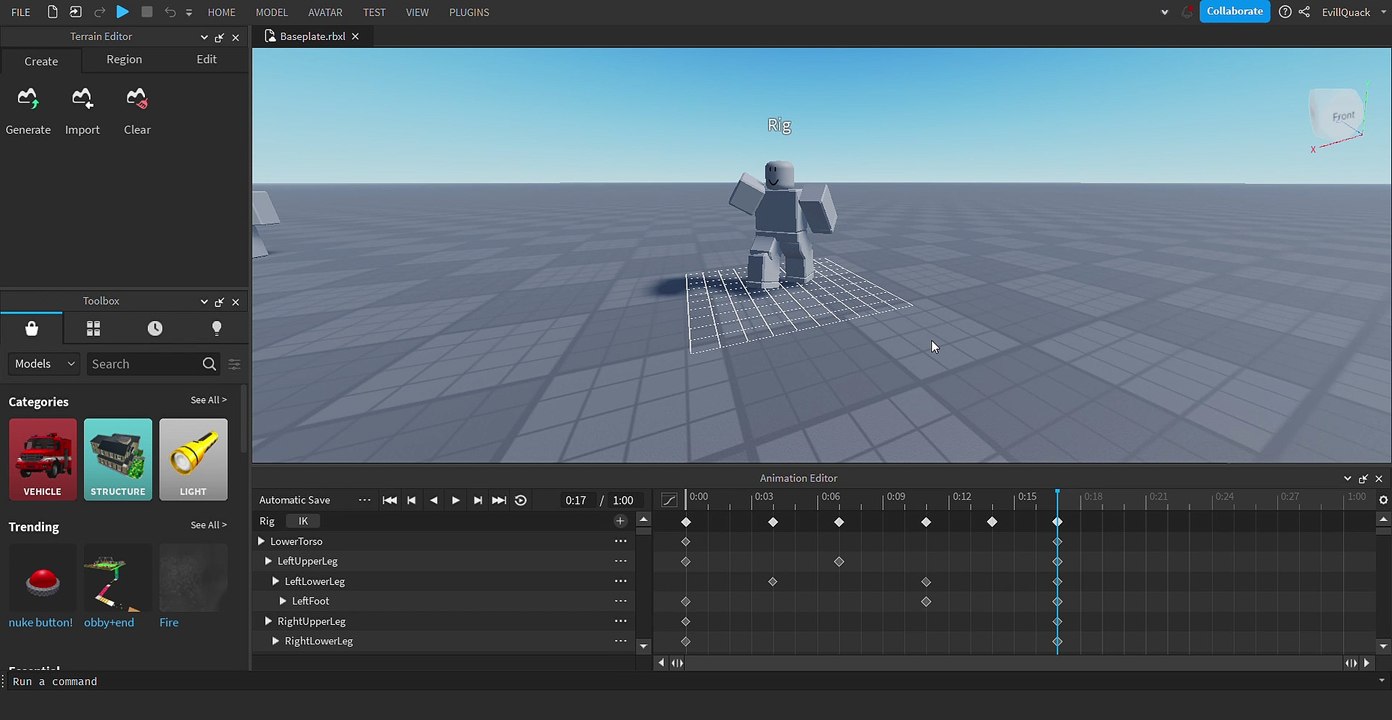Click the red notifications bell icon
The height and width of the screenshot is (720, 1392).
click(1187, 12)
